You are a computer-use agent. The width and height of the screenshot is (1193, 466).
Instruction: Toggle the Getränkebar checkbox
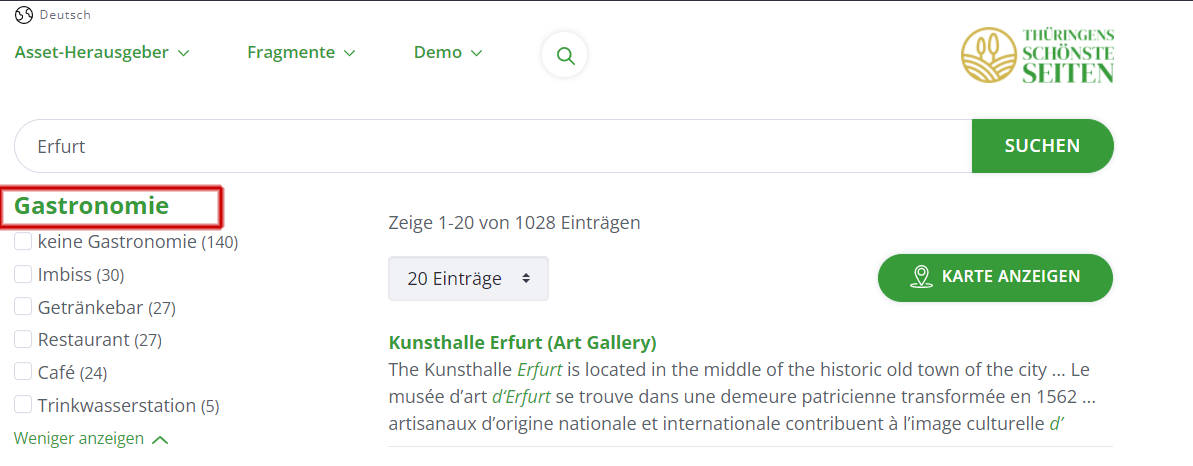[24, 307]
